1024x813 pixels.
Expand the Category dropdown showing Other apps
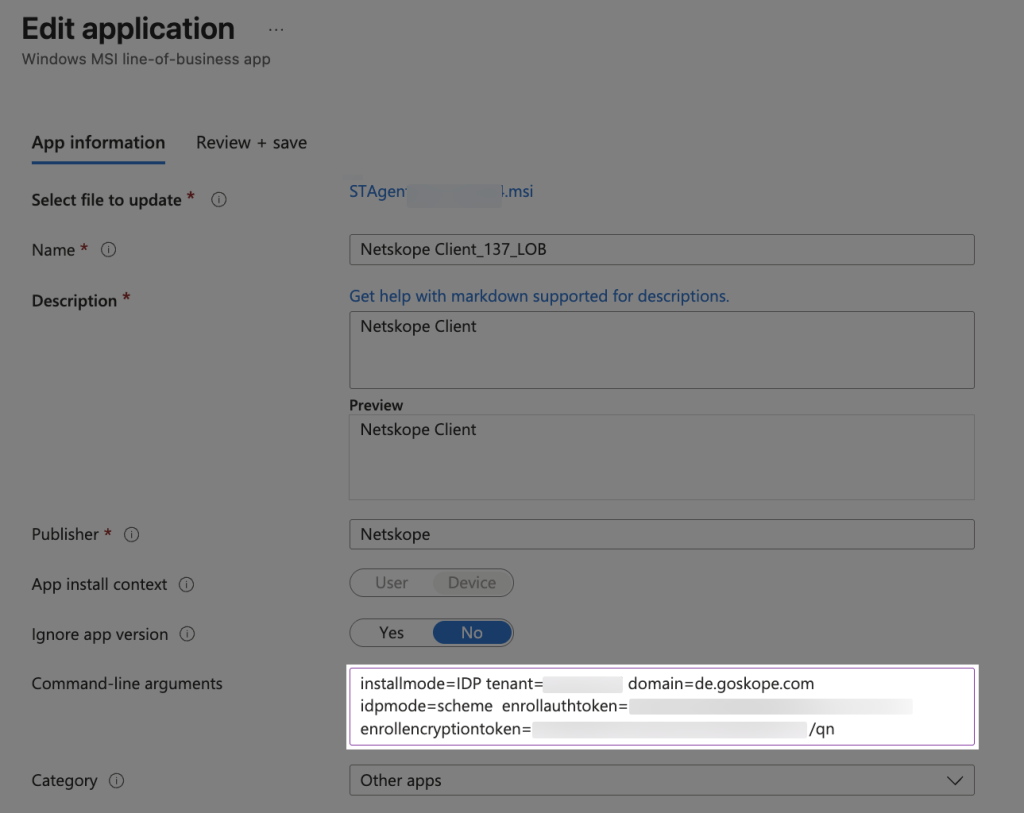pyautogui.click(x=662, y=780)
